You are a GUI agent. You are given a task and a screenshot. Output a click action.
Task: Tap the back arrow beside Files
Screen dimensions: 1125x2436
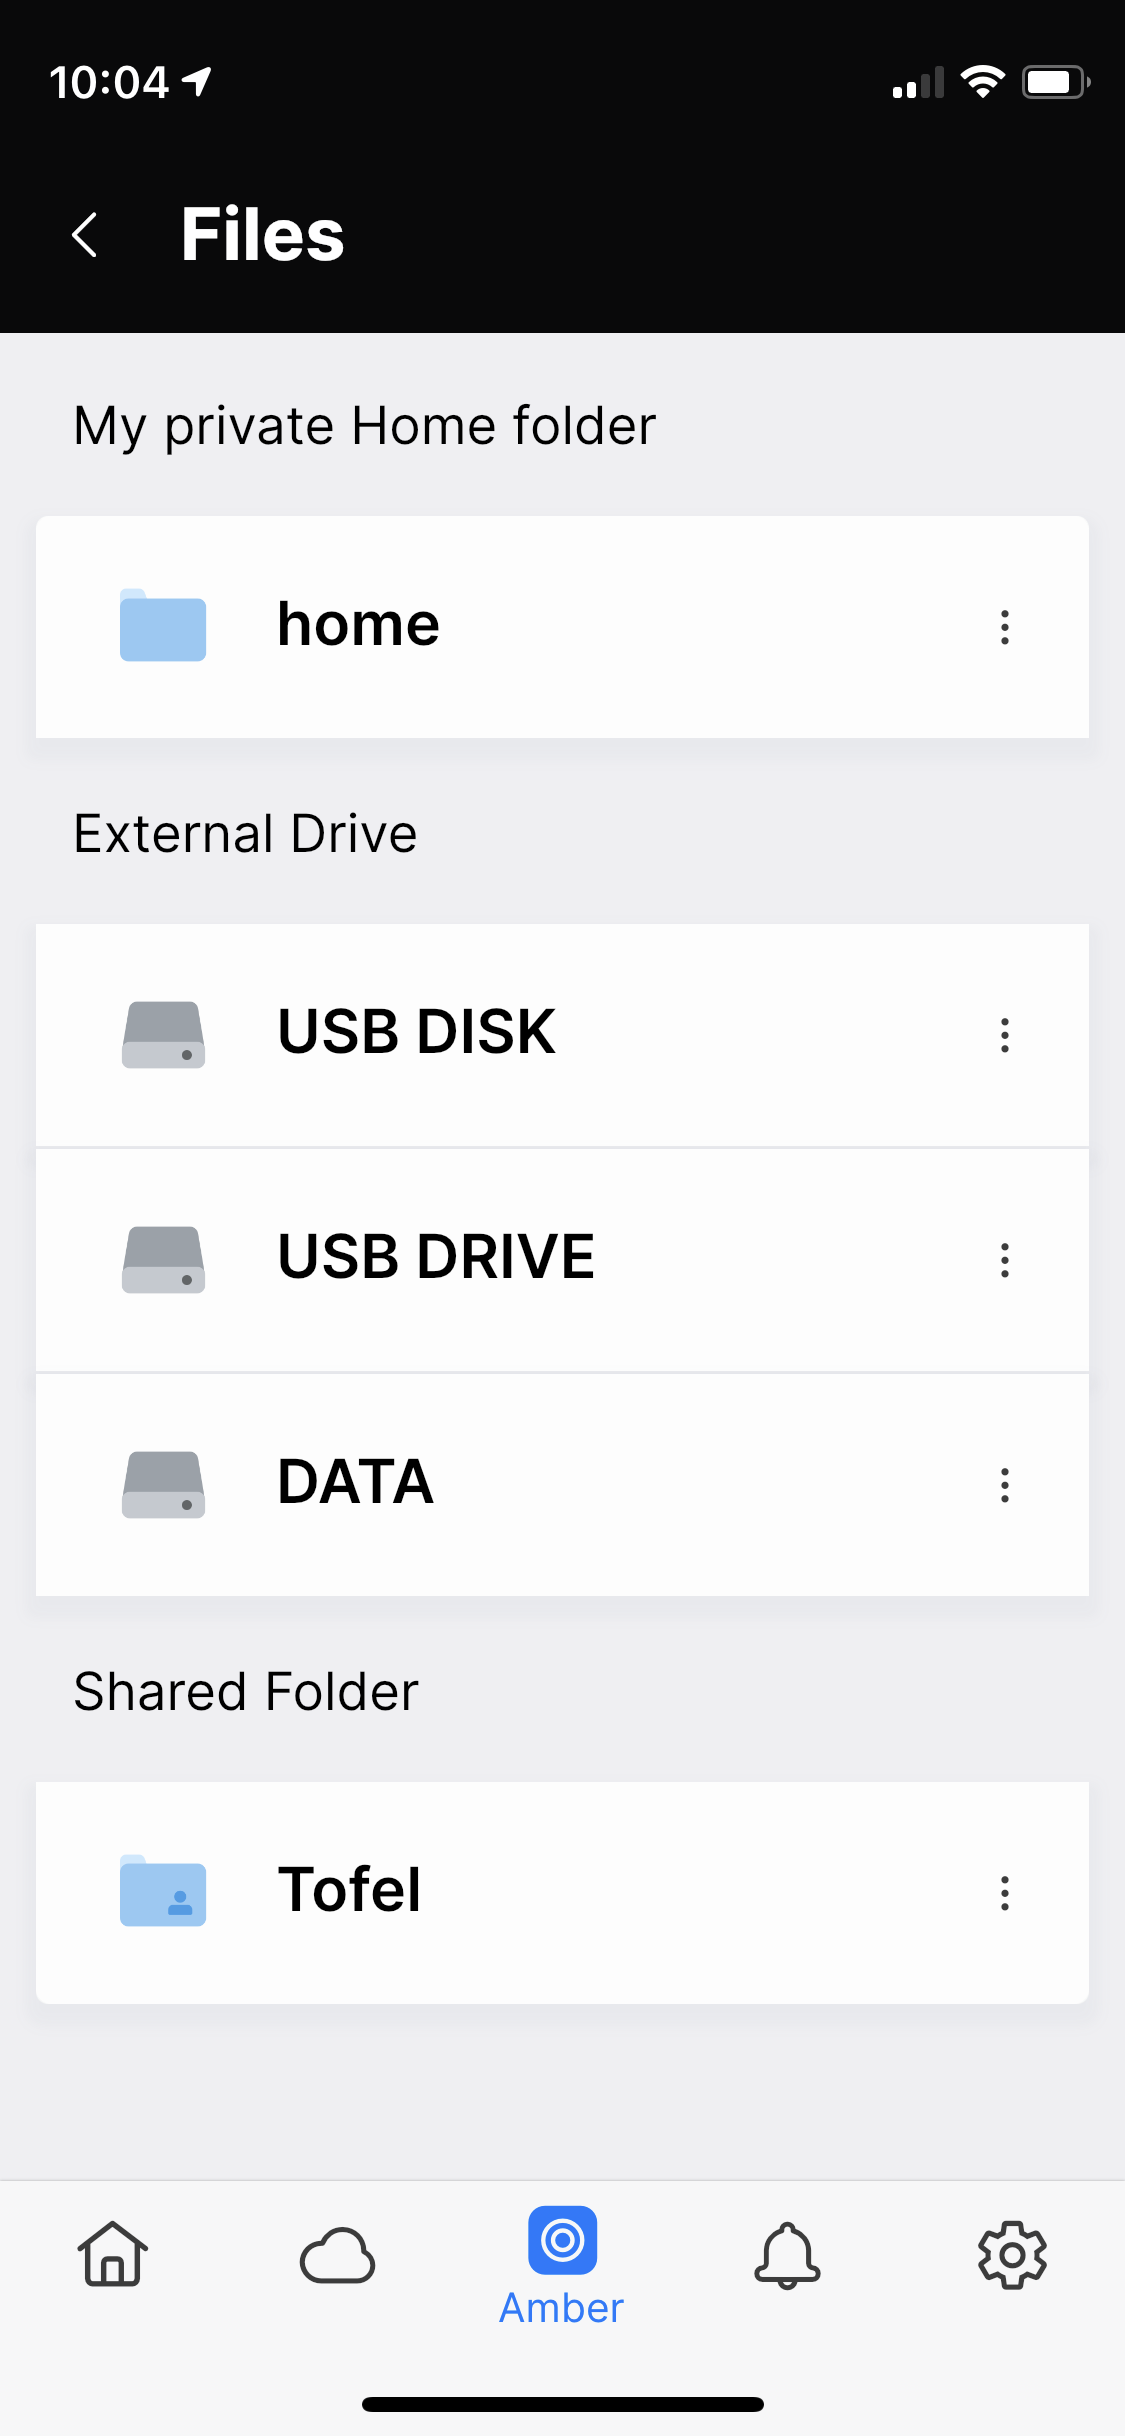[x=86, y=235]
